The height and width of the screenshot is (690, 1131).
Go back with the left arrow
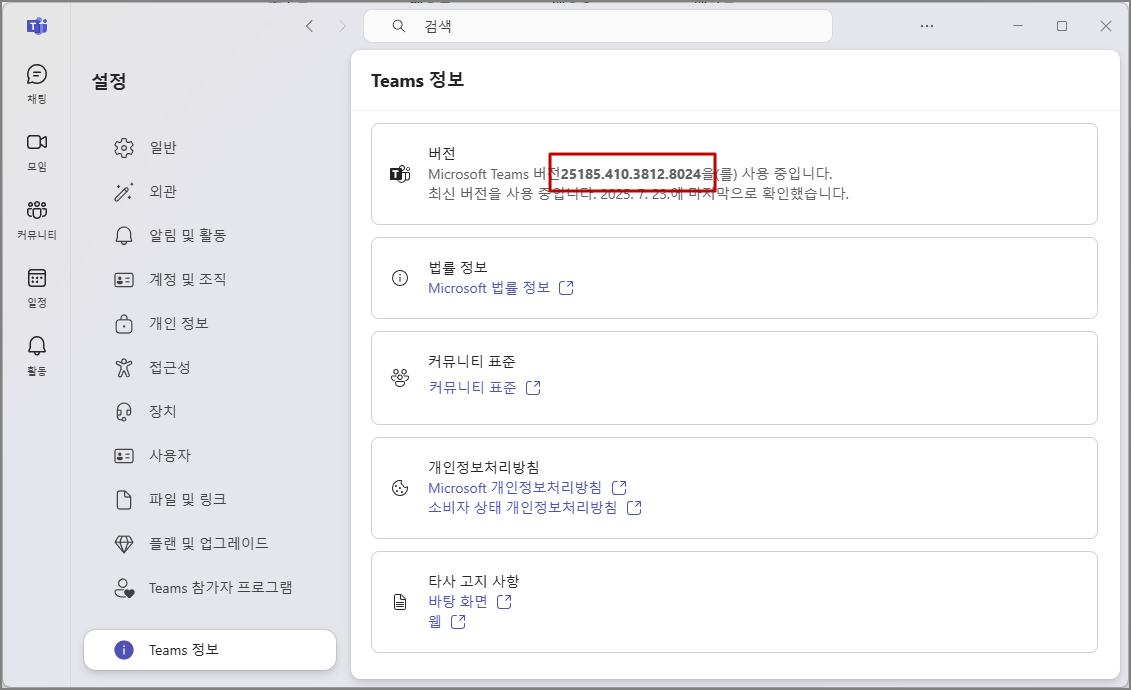tap(309, 26)
